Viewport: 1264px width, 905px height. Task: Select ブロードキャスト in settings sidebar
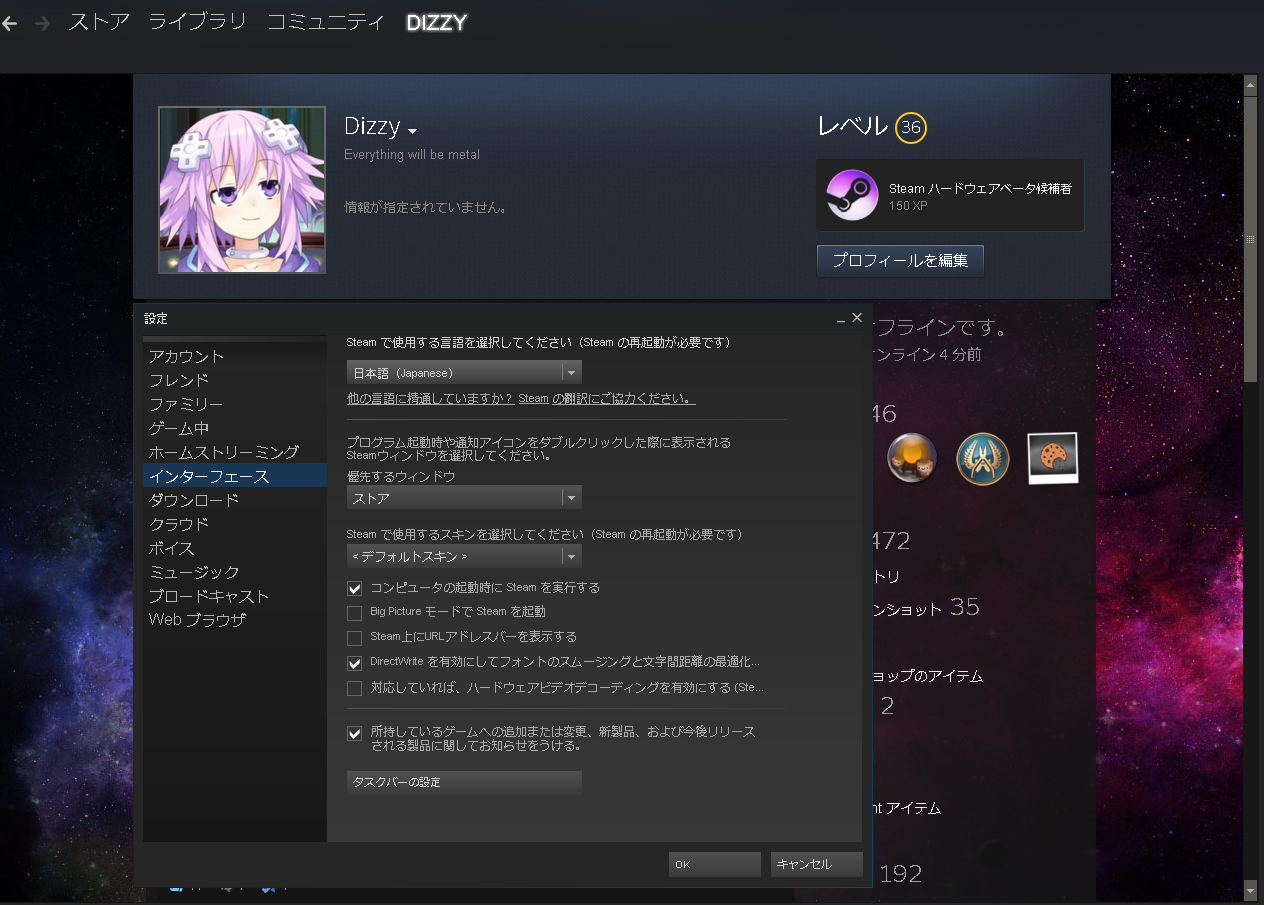click(x=235, y=596)
